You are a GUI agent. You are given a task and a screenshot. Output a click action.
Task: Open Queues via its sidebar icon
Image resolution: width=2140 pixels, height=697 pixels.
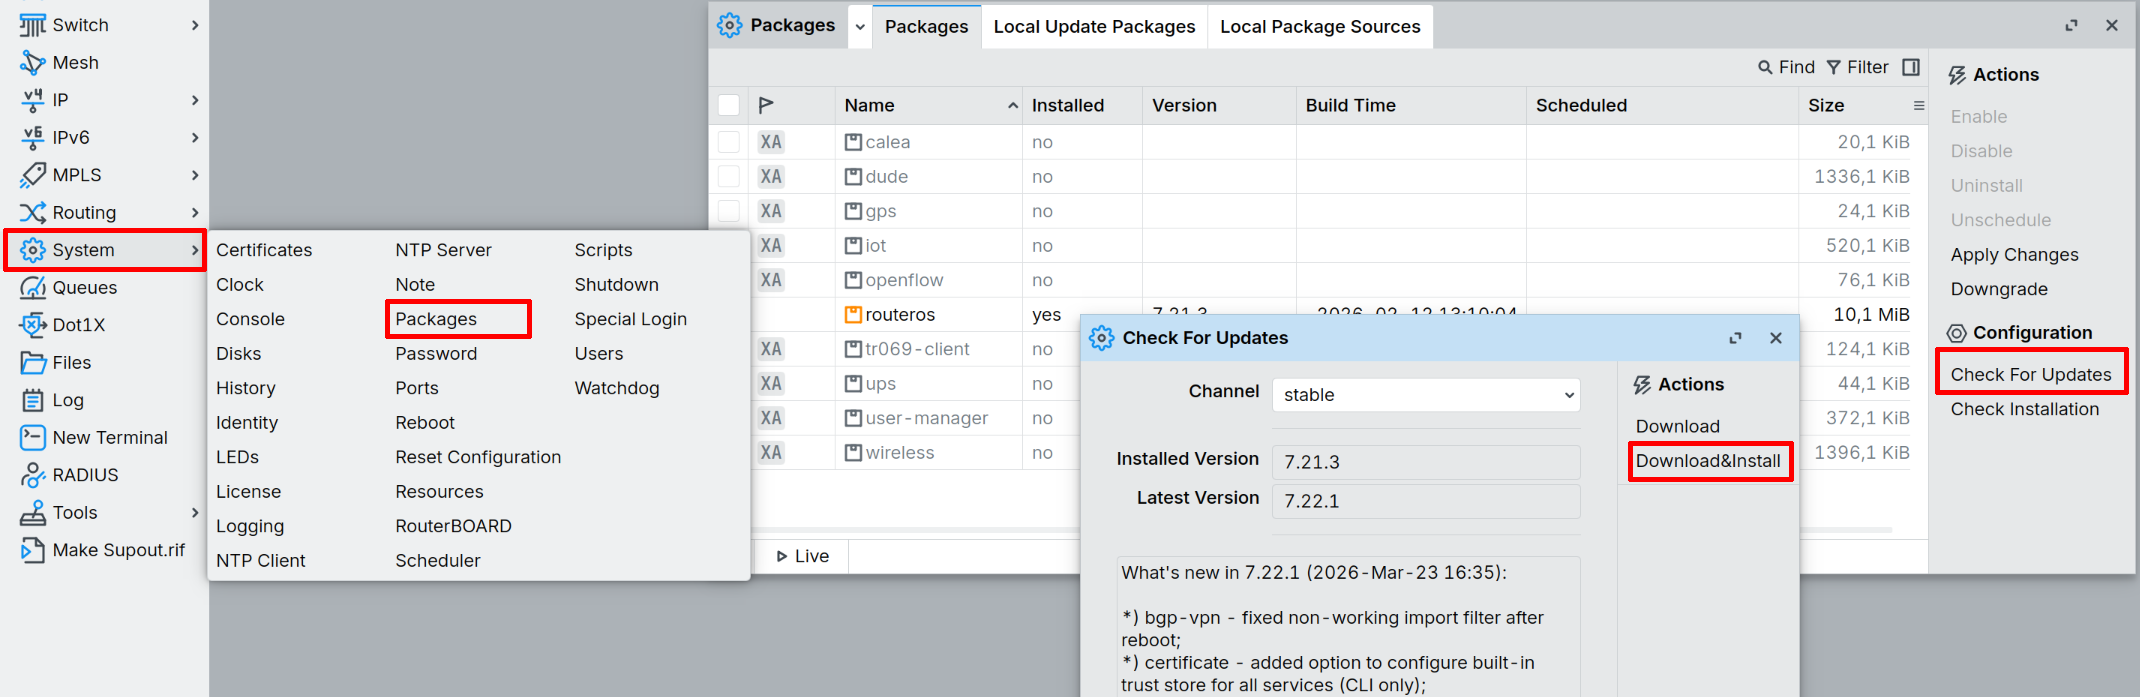pos(32,288)
